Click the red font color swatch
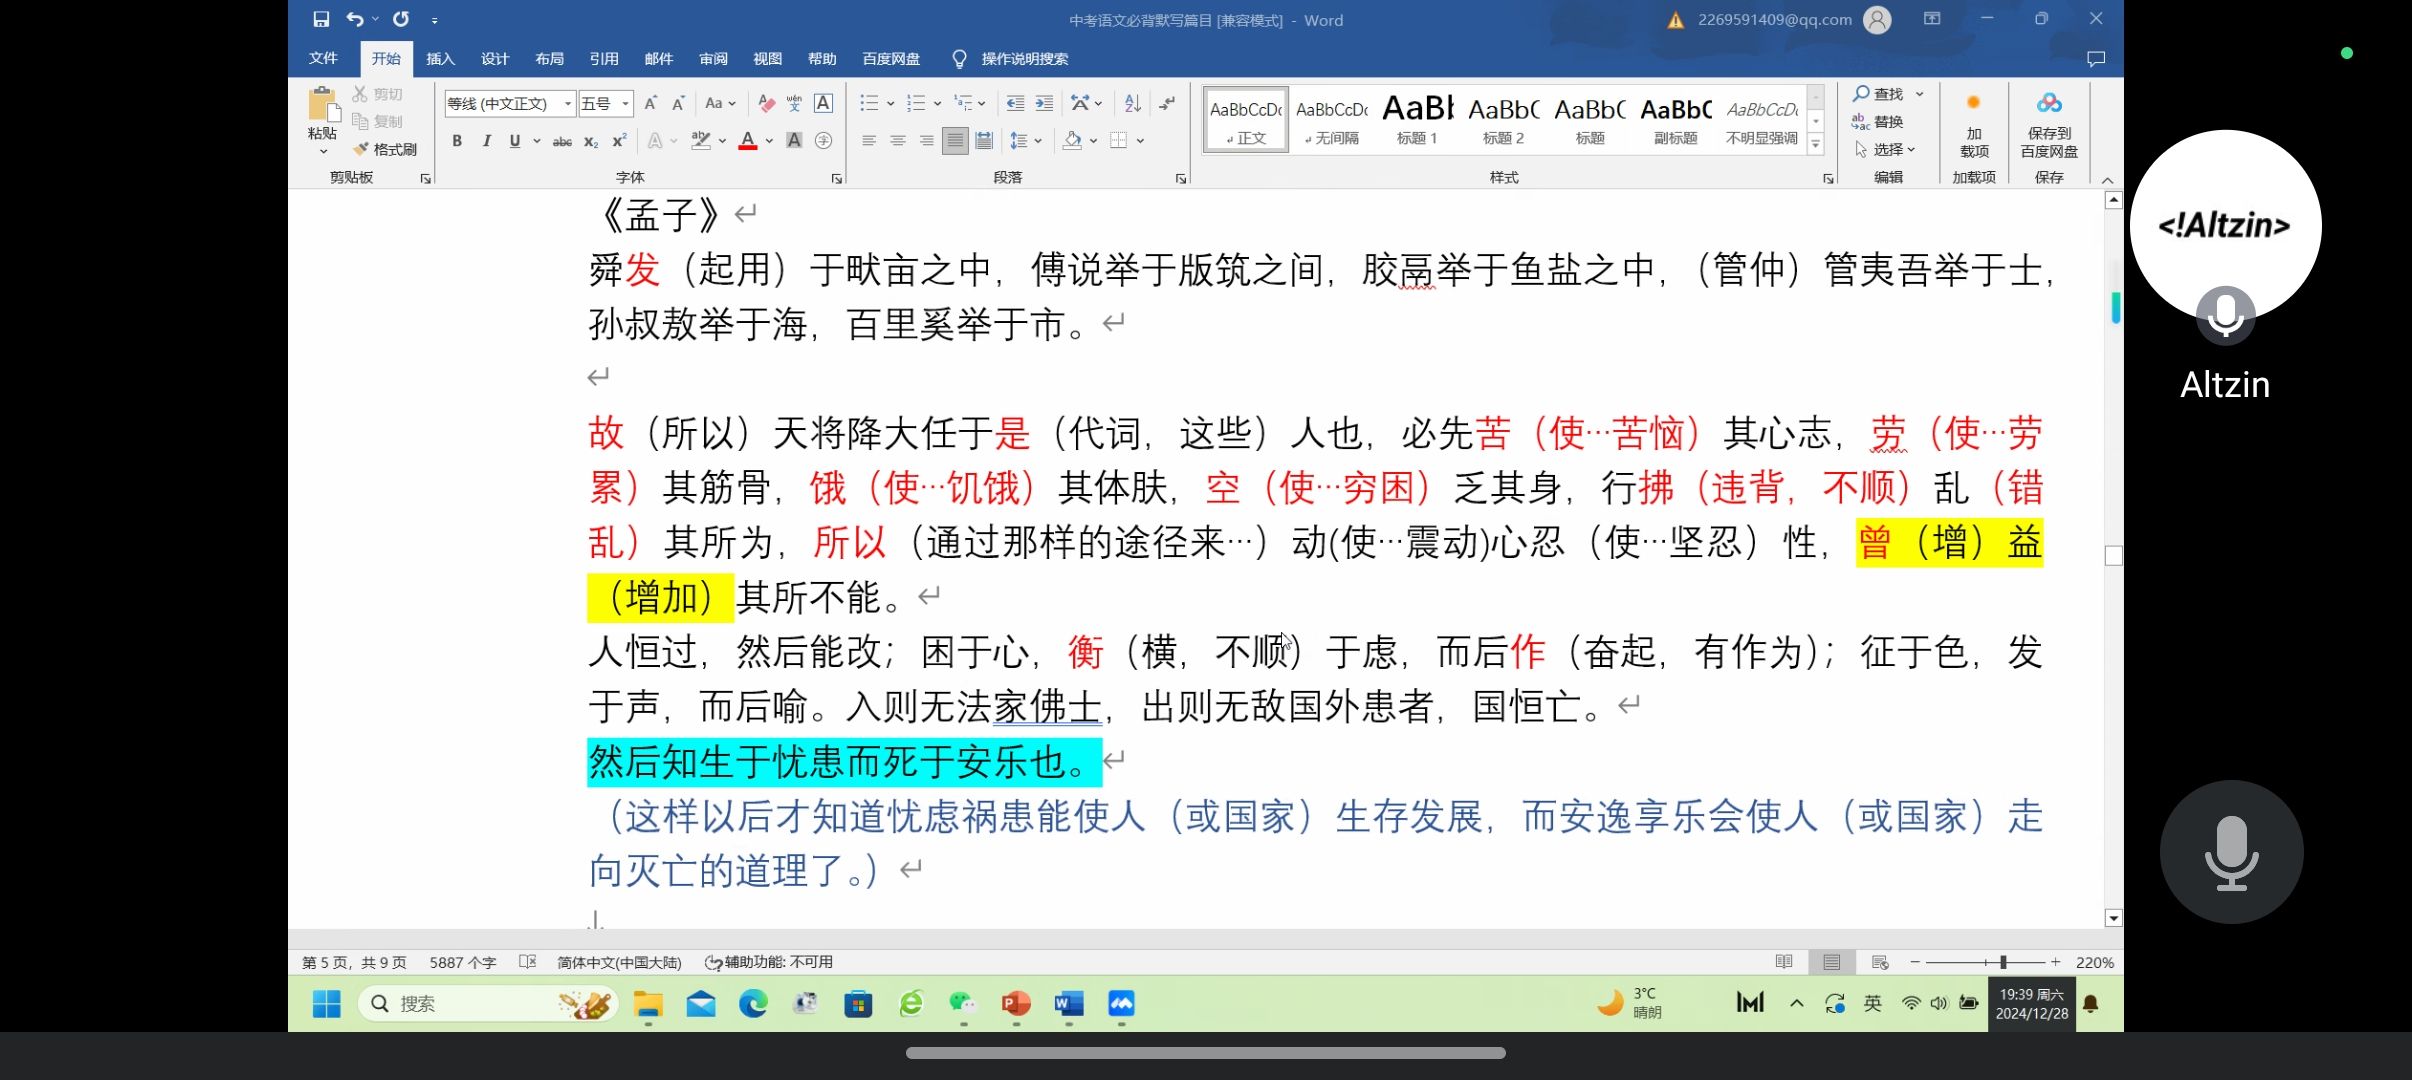2412x1080 pixels. tap(747, 141)
